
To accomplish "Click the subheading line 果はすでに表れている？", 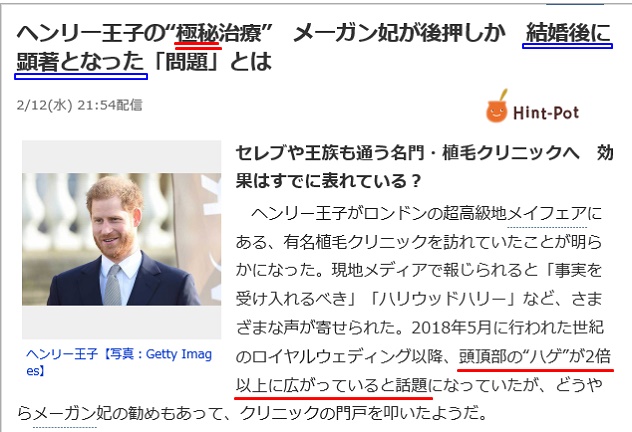I will [x=329, y=181].
